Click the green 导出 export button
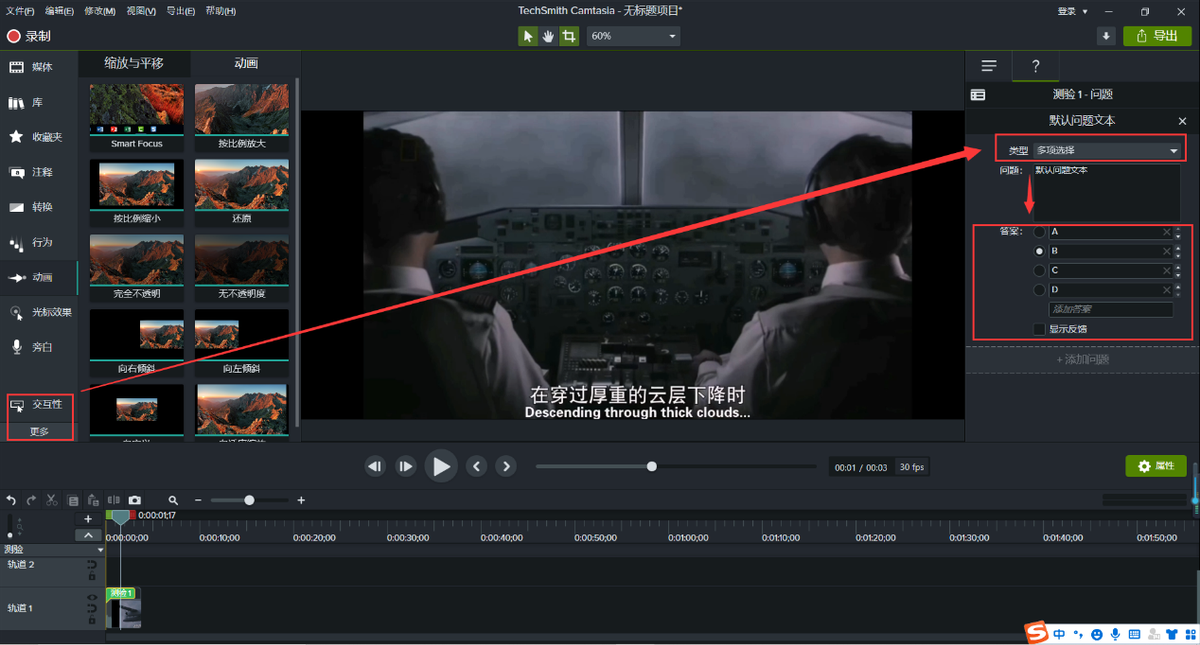 pyautogui.click(x=1157, y=36)
